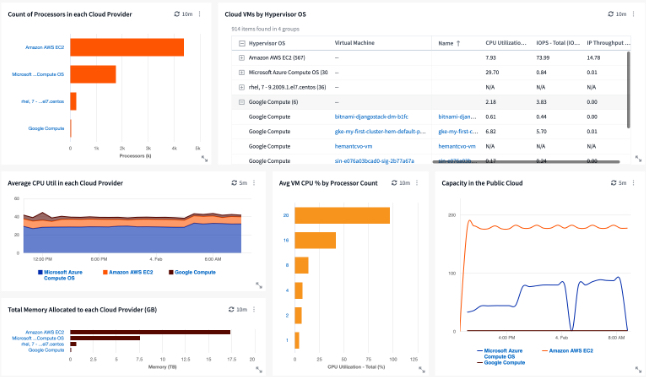This screenshot has height=377, width=646.
Task: Collapse all groups in Hypervisor OS header
Action: coord(242,43)
